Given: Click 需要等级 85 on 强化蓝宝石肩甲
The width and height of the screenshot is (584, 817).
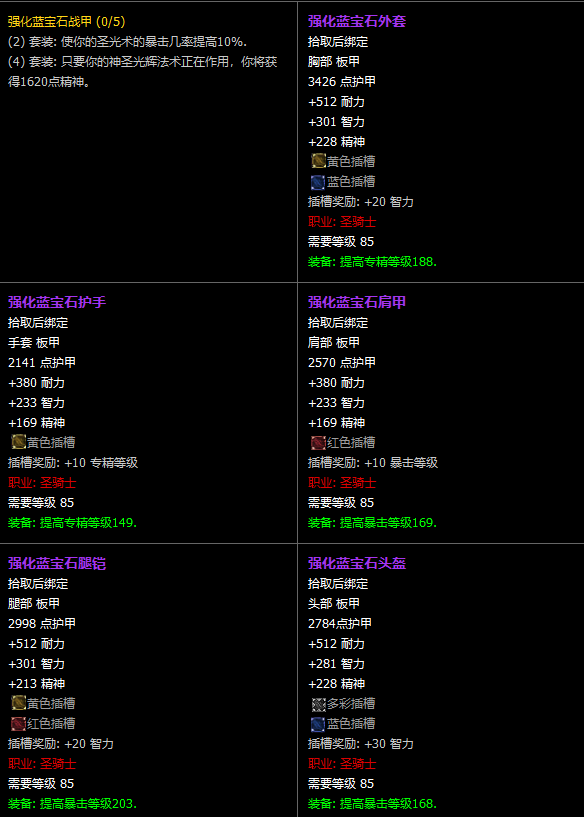Looking at the screenshot, I should pyautogui.click(x=341, y=503).
